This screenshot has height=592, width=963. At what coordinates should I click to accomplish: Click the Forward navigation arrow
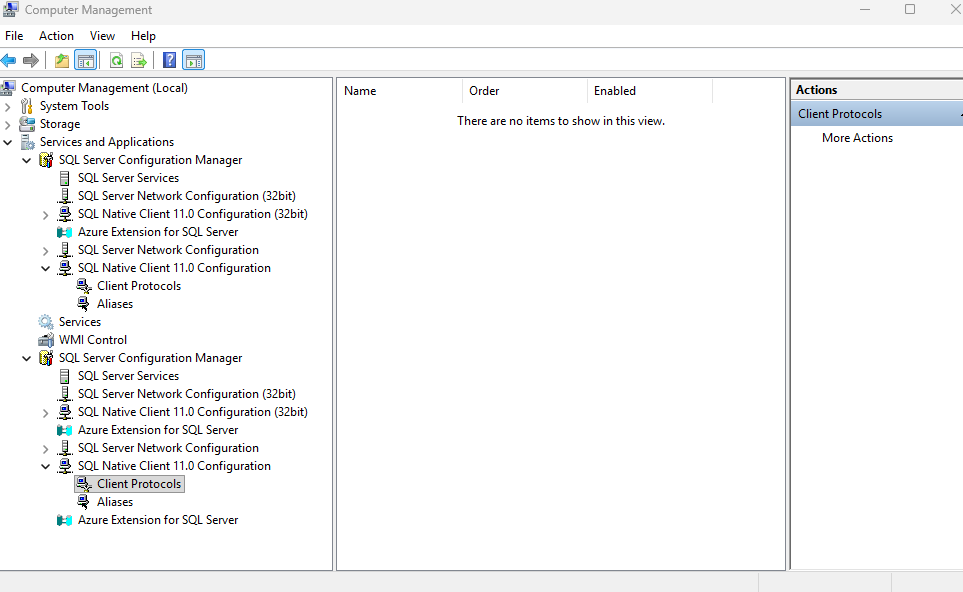(x=30, y=59)
